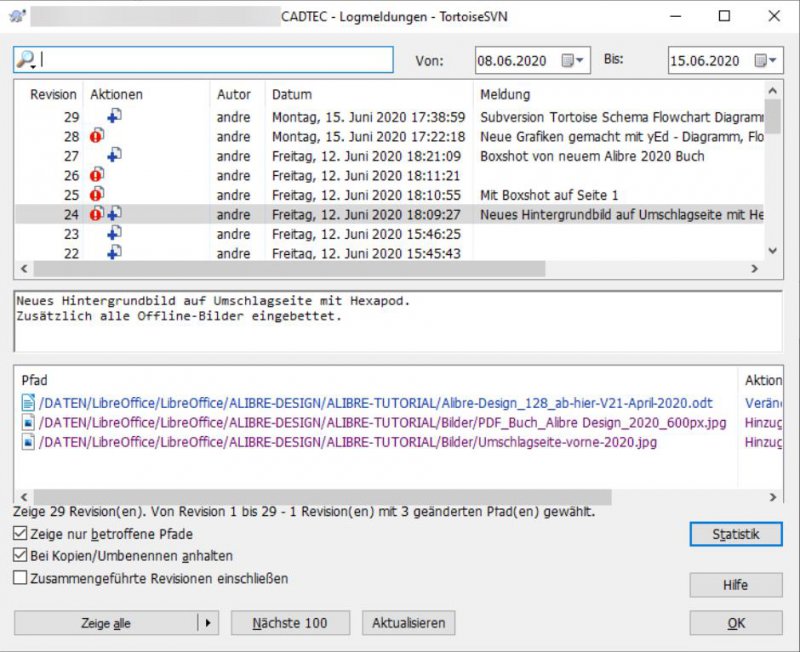Image resolution: width=800 pixels, height=652 pixels.
Task: Click the 'Zeige 29 Revision(en)' status text
Action: pos(304,511)
